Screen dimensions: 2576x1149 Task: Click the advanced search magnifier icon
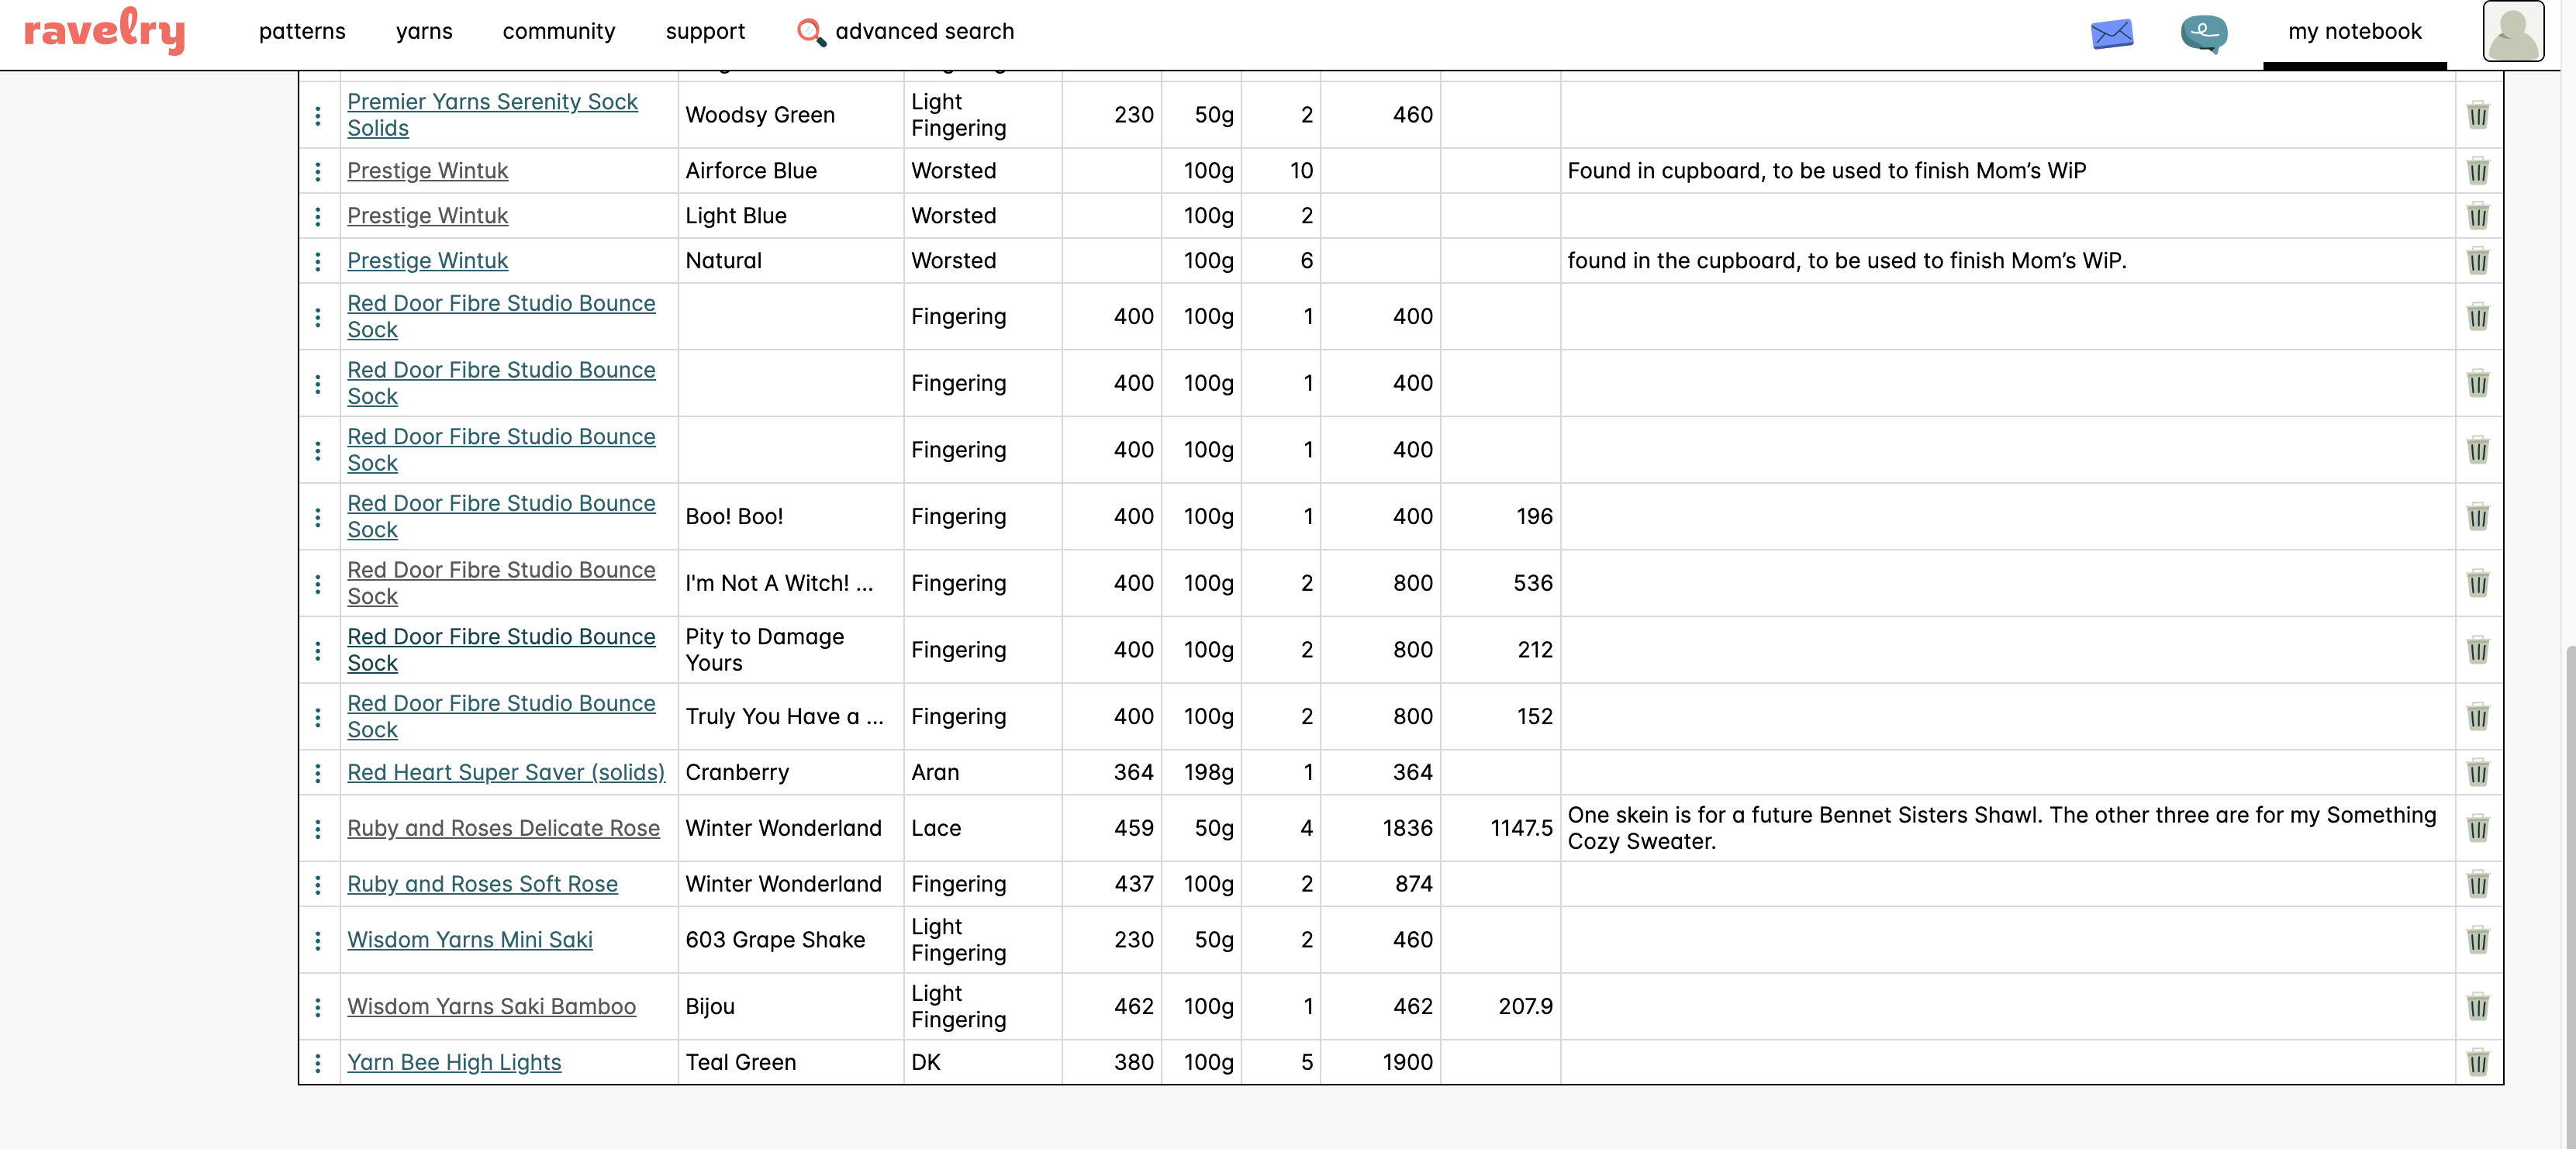[810, 32]
